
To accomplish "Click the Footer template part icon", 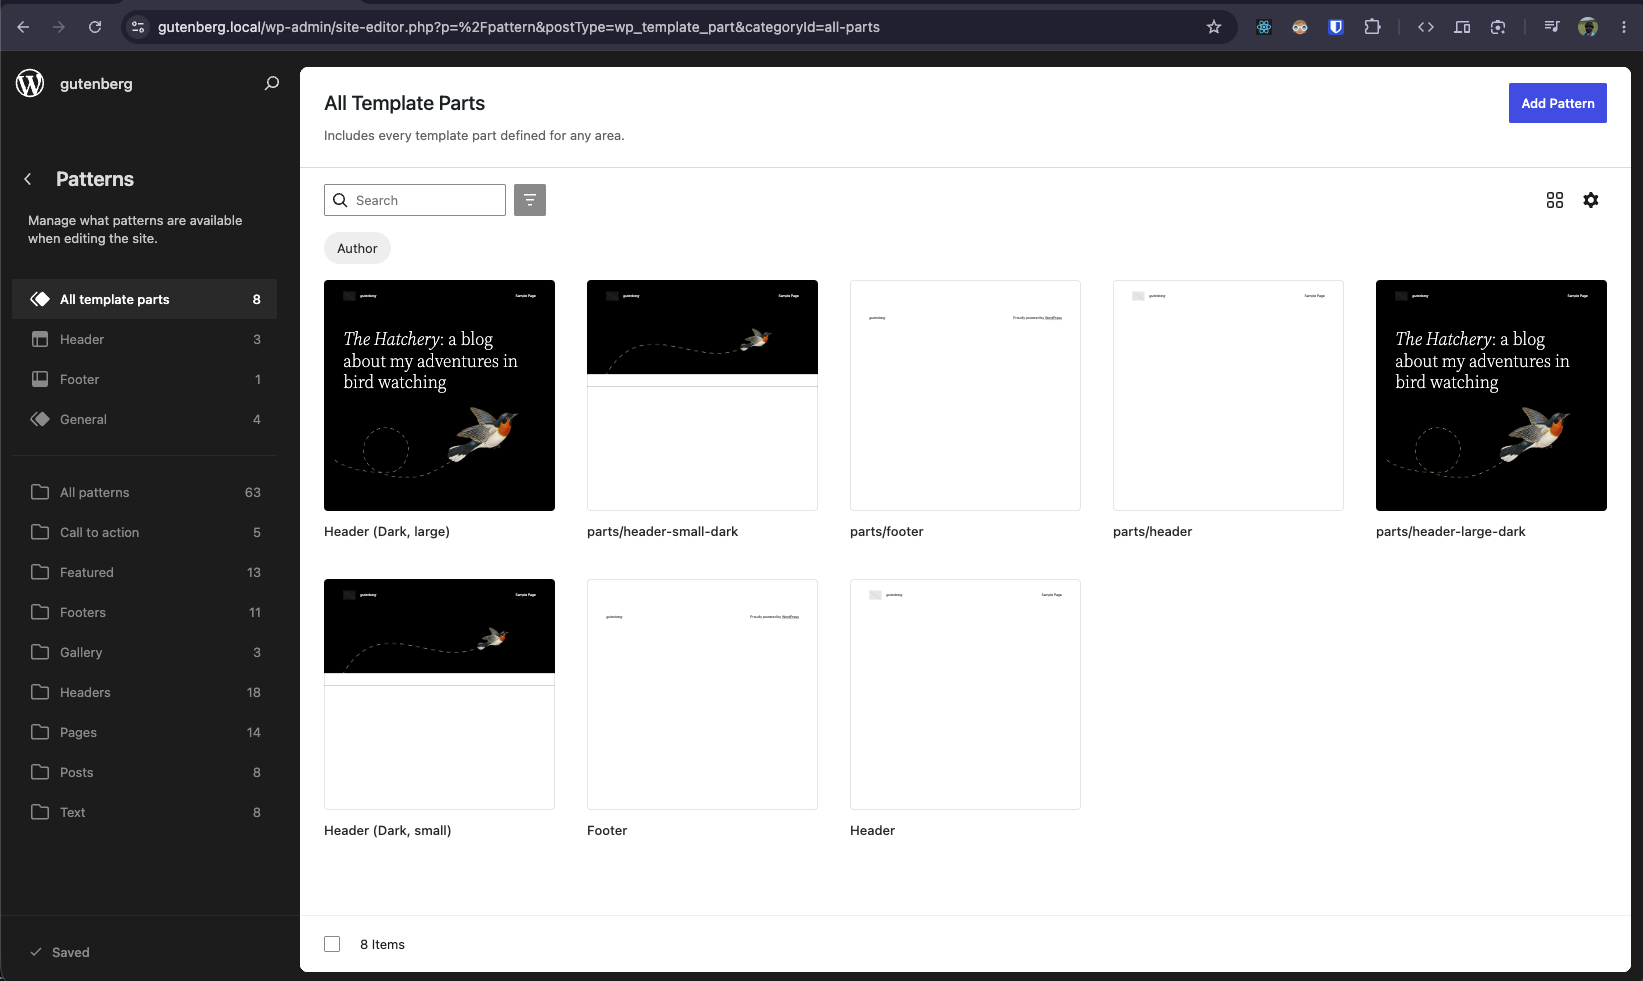I will point(40,379).
